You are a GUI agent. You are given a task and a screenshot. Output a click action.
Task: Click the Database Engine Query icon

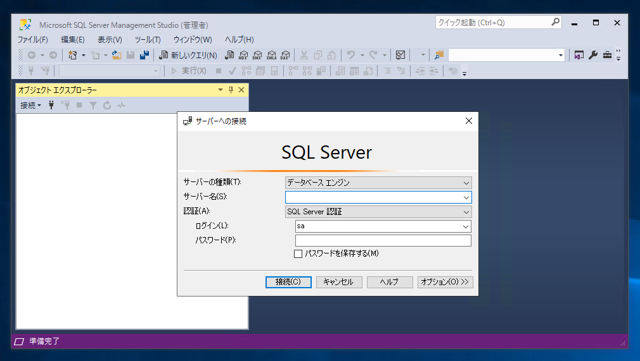[230, 55]
